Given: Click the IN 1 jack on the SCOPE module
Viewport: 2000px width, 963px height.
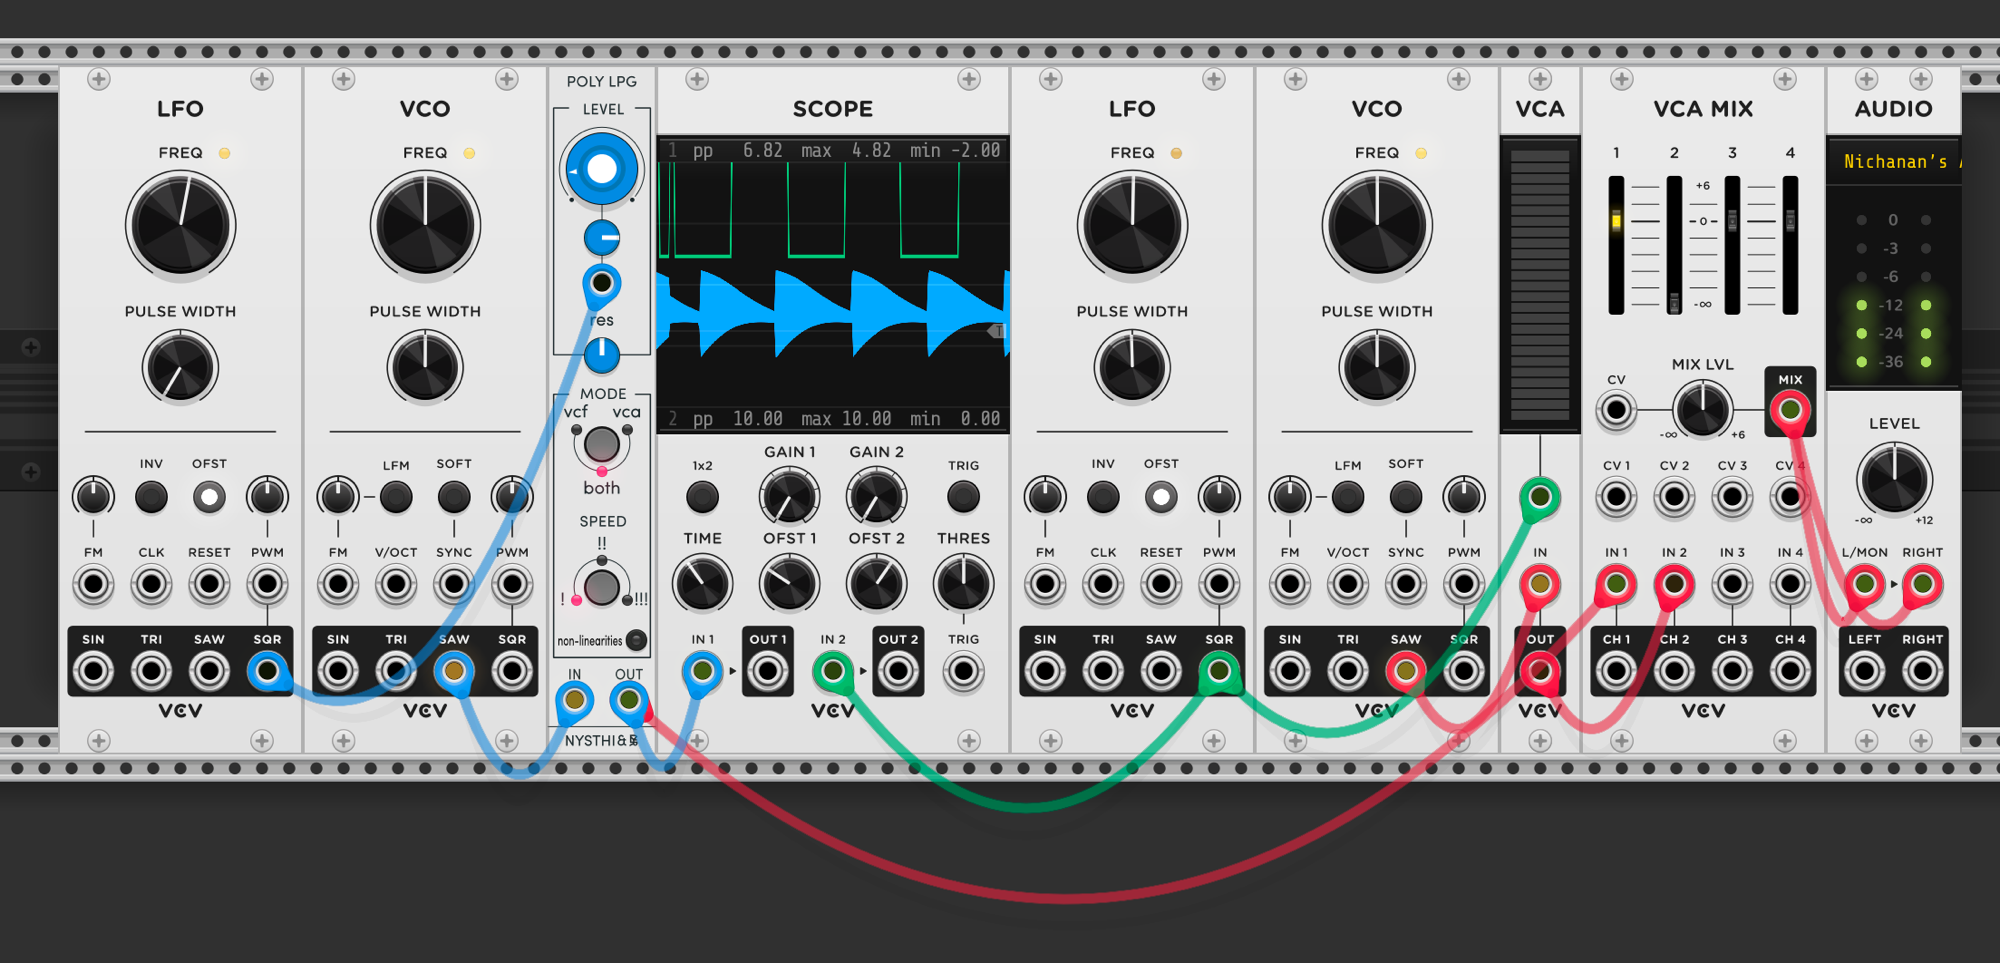Looking at the screenshot, I should pyautogui.click(x=703, y=671).
